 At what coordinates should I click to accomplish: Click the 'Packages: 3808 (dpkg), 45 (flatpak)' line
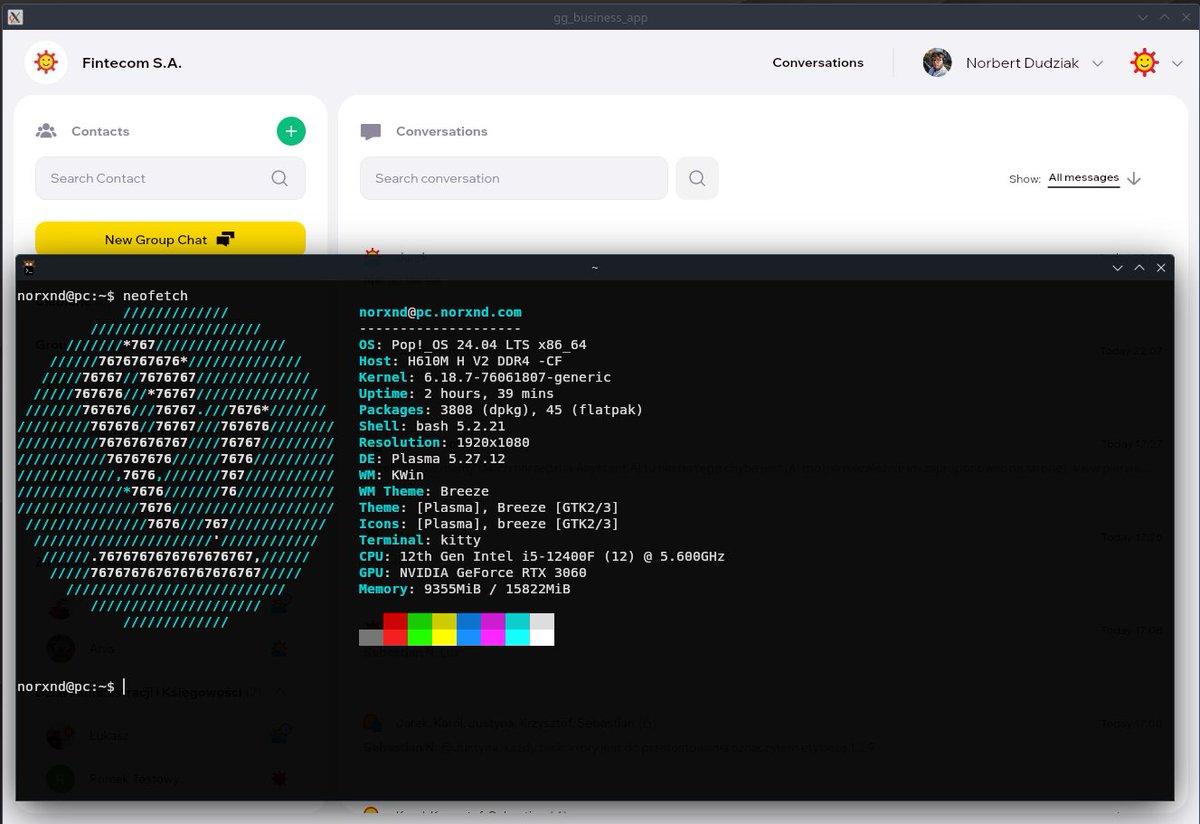501,410
